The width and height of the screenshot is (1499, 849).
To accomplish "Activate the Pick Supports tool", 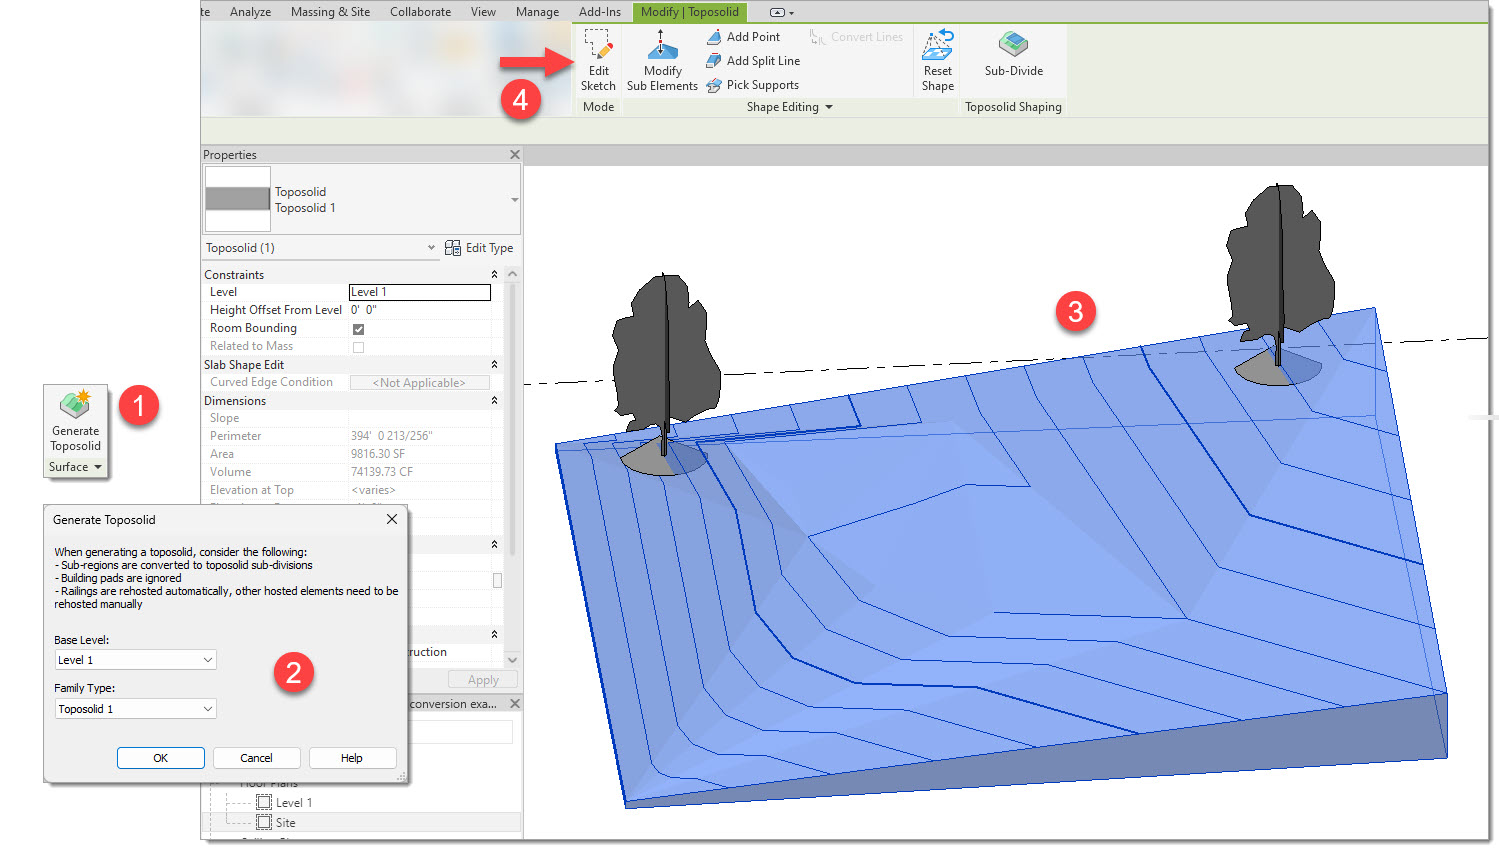I will coord(752,85).
